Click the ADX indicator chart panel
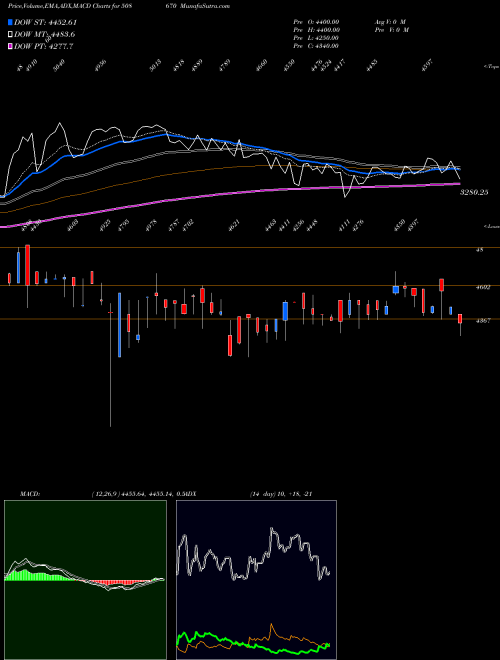The height and width of the screenshot is (660, 500). [x=256, y=580]
